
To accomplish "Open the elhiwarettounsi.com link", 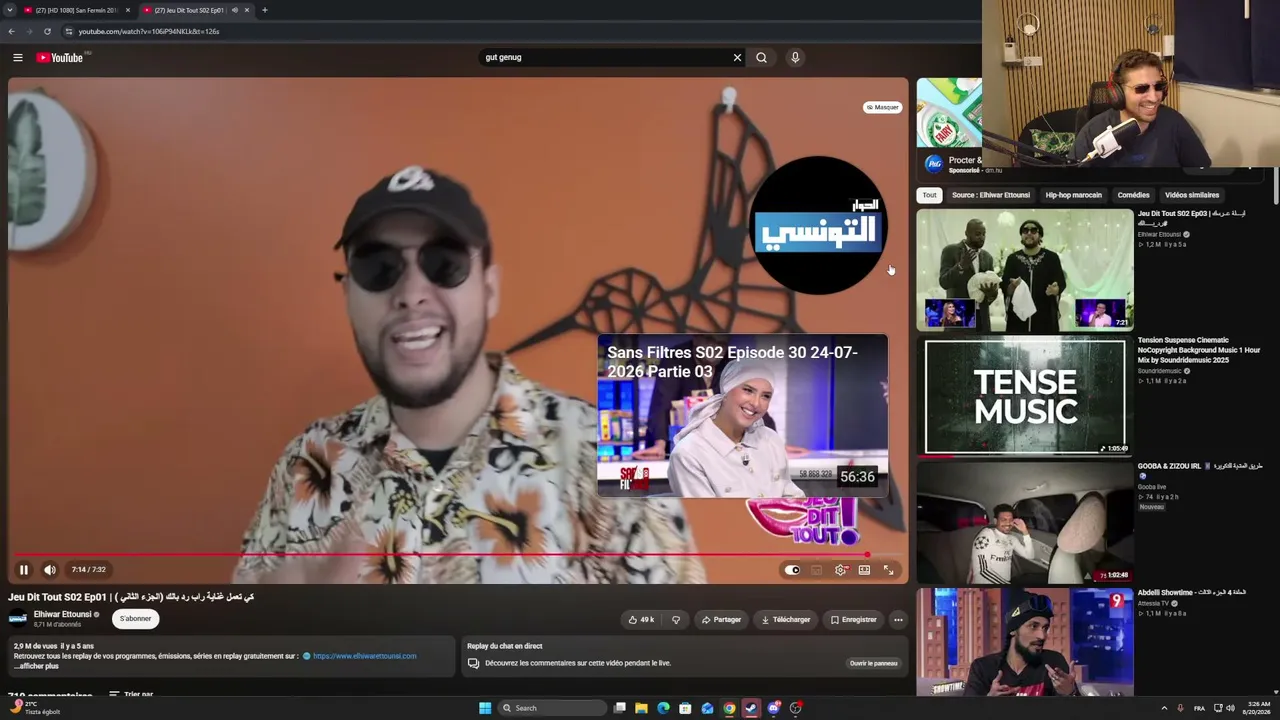I will [364, 656].
